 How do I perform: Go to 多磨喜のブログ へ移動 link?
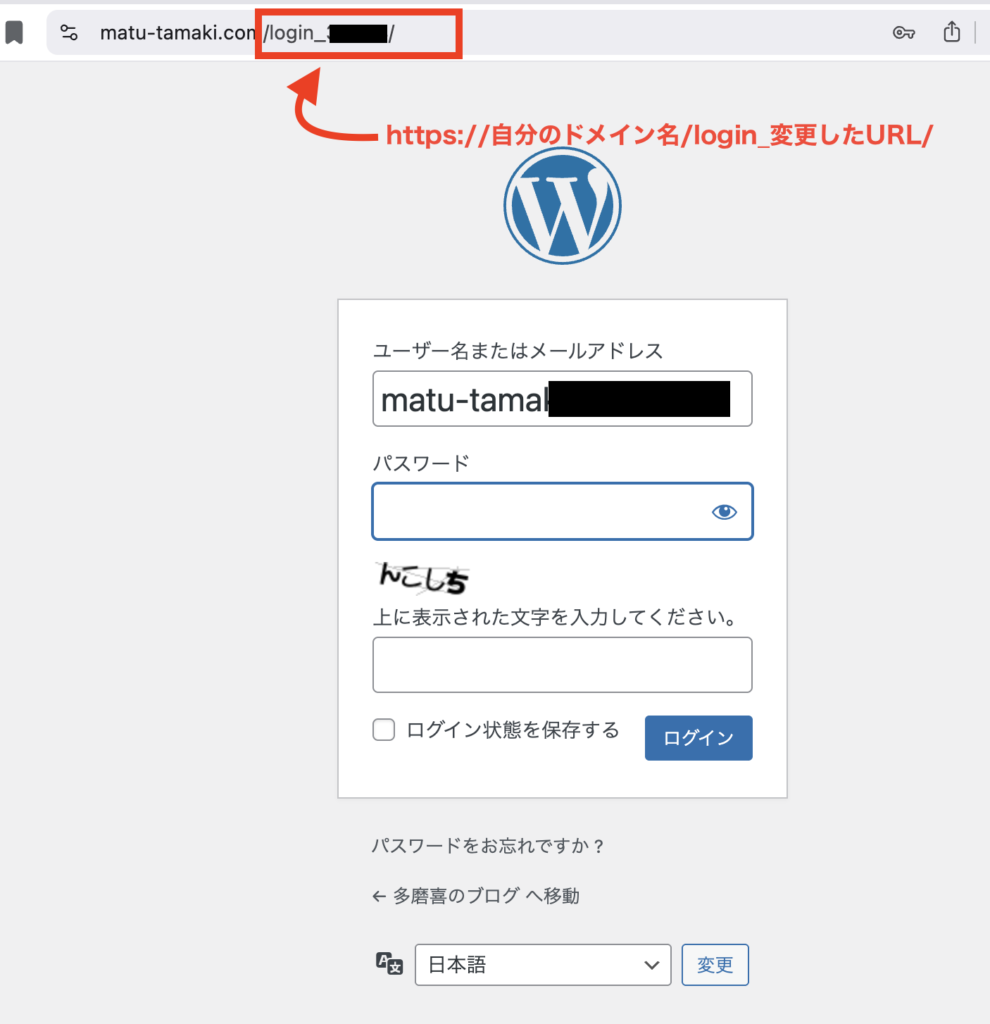point(475,896)
